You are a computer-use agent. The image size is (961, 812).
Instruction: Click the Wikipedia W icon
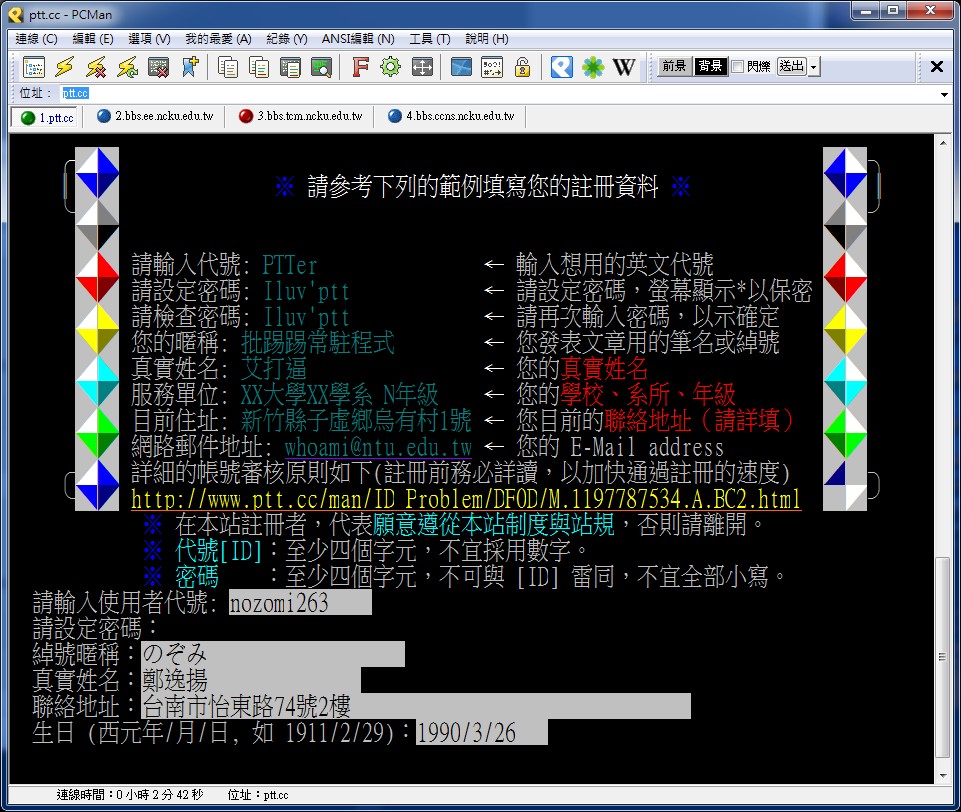point(624,67)
